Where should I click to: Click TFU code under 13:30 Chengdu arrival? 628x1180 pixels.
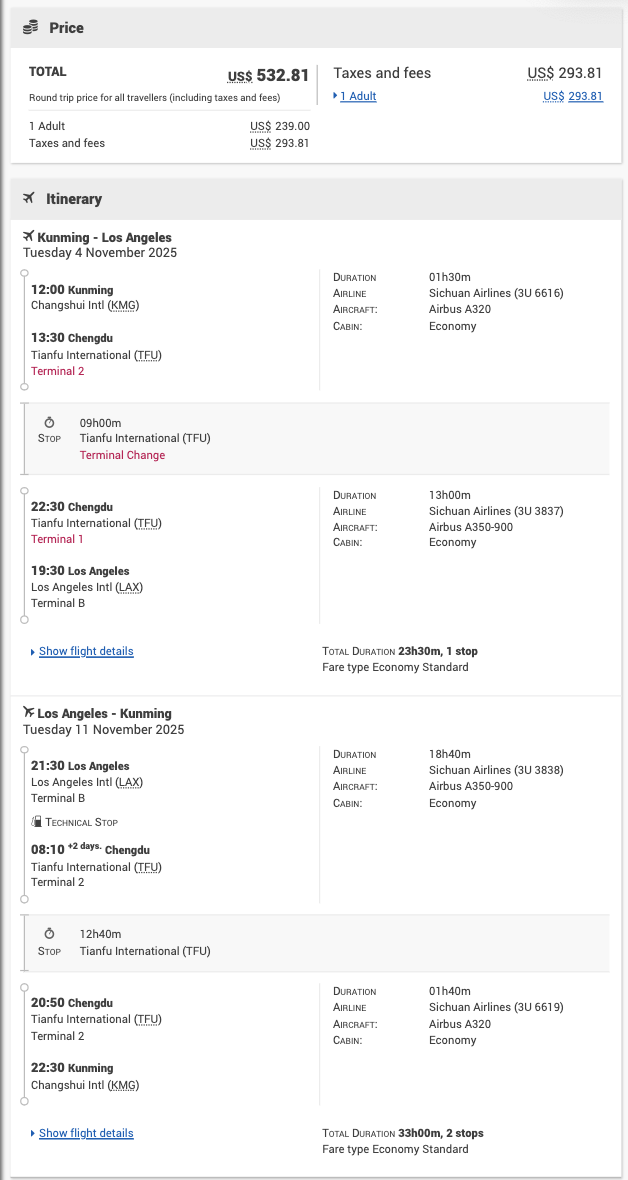[x=148, y=355]
